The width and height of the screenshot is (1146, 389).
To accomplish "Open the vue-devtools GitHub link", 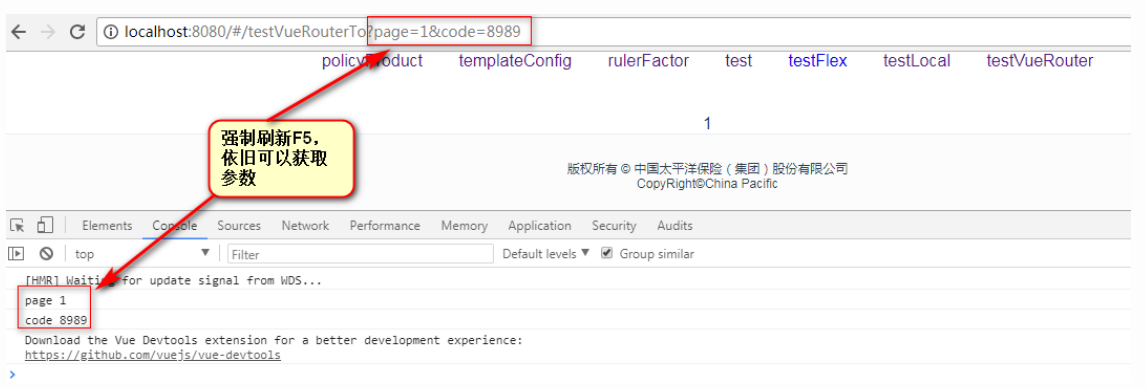I will (153, 355).
